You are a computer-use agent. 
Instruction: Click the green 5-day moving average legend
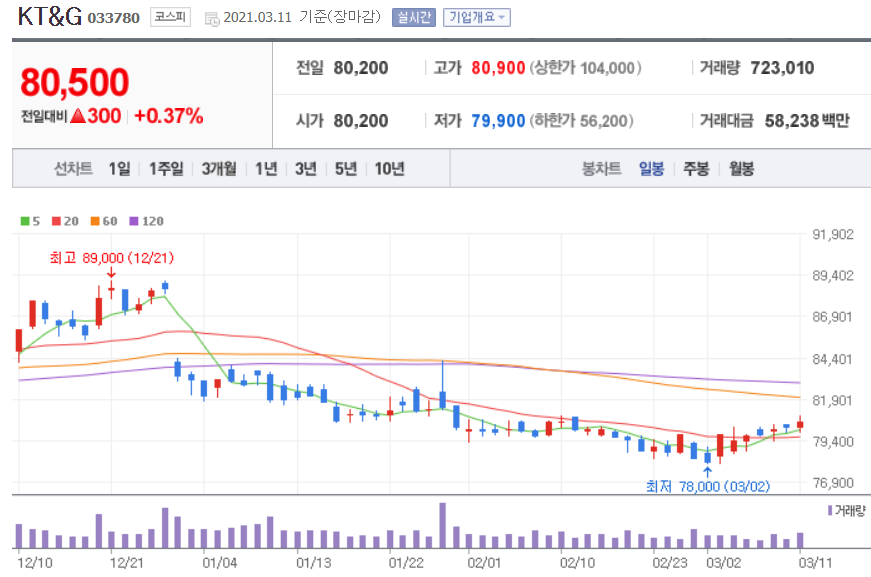click(30, 221)
